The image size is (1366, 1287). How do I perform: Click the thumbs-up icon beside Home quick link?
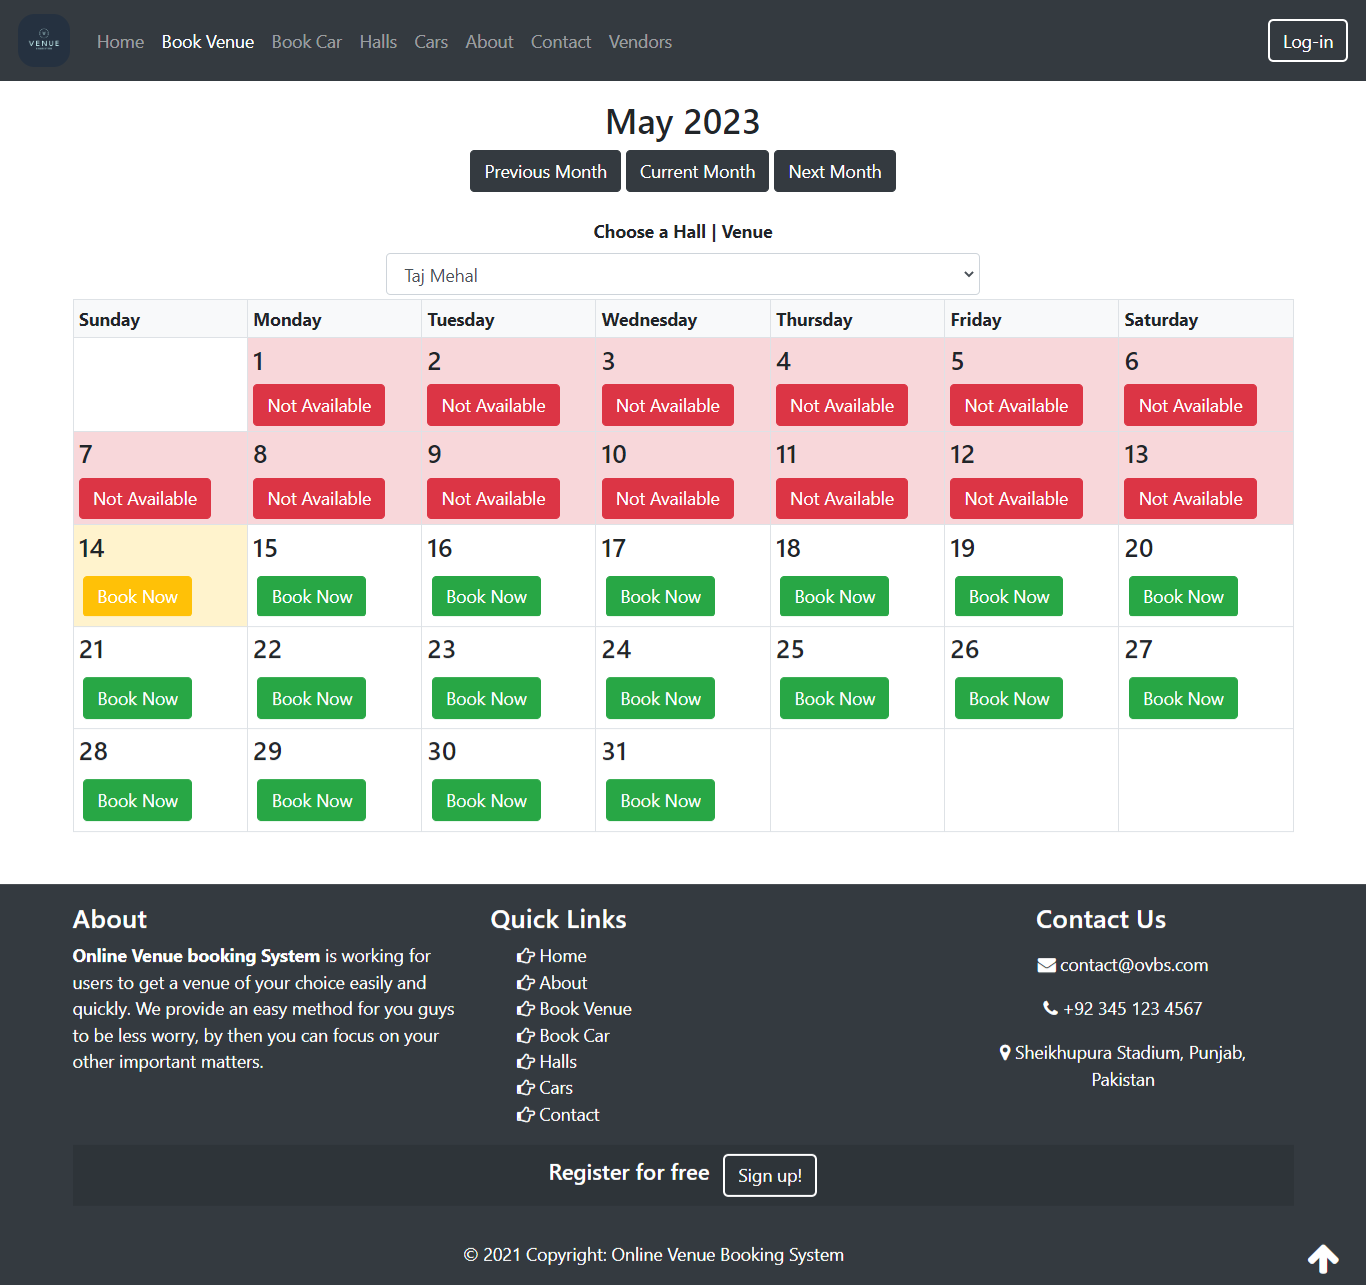click(x=524, y=956)
